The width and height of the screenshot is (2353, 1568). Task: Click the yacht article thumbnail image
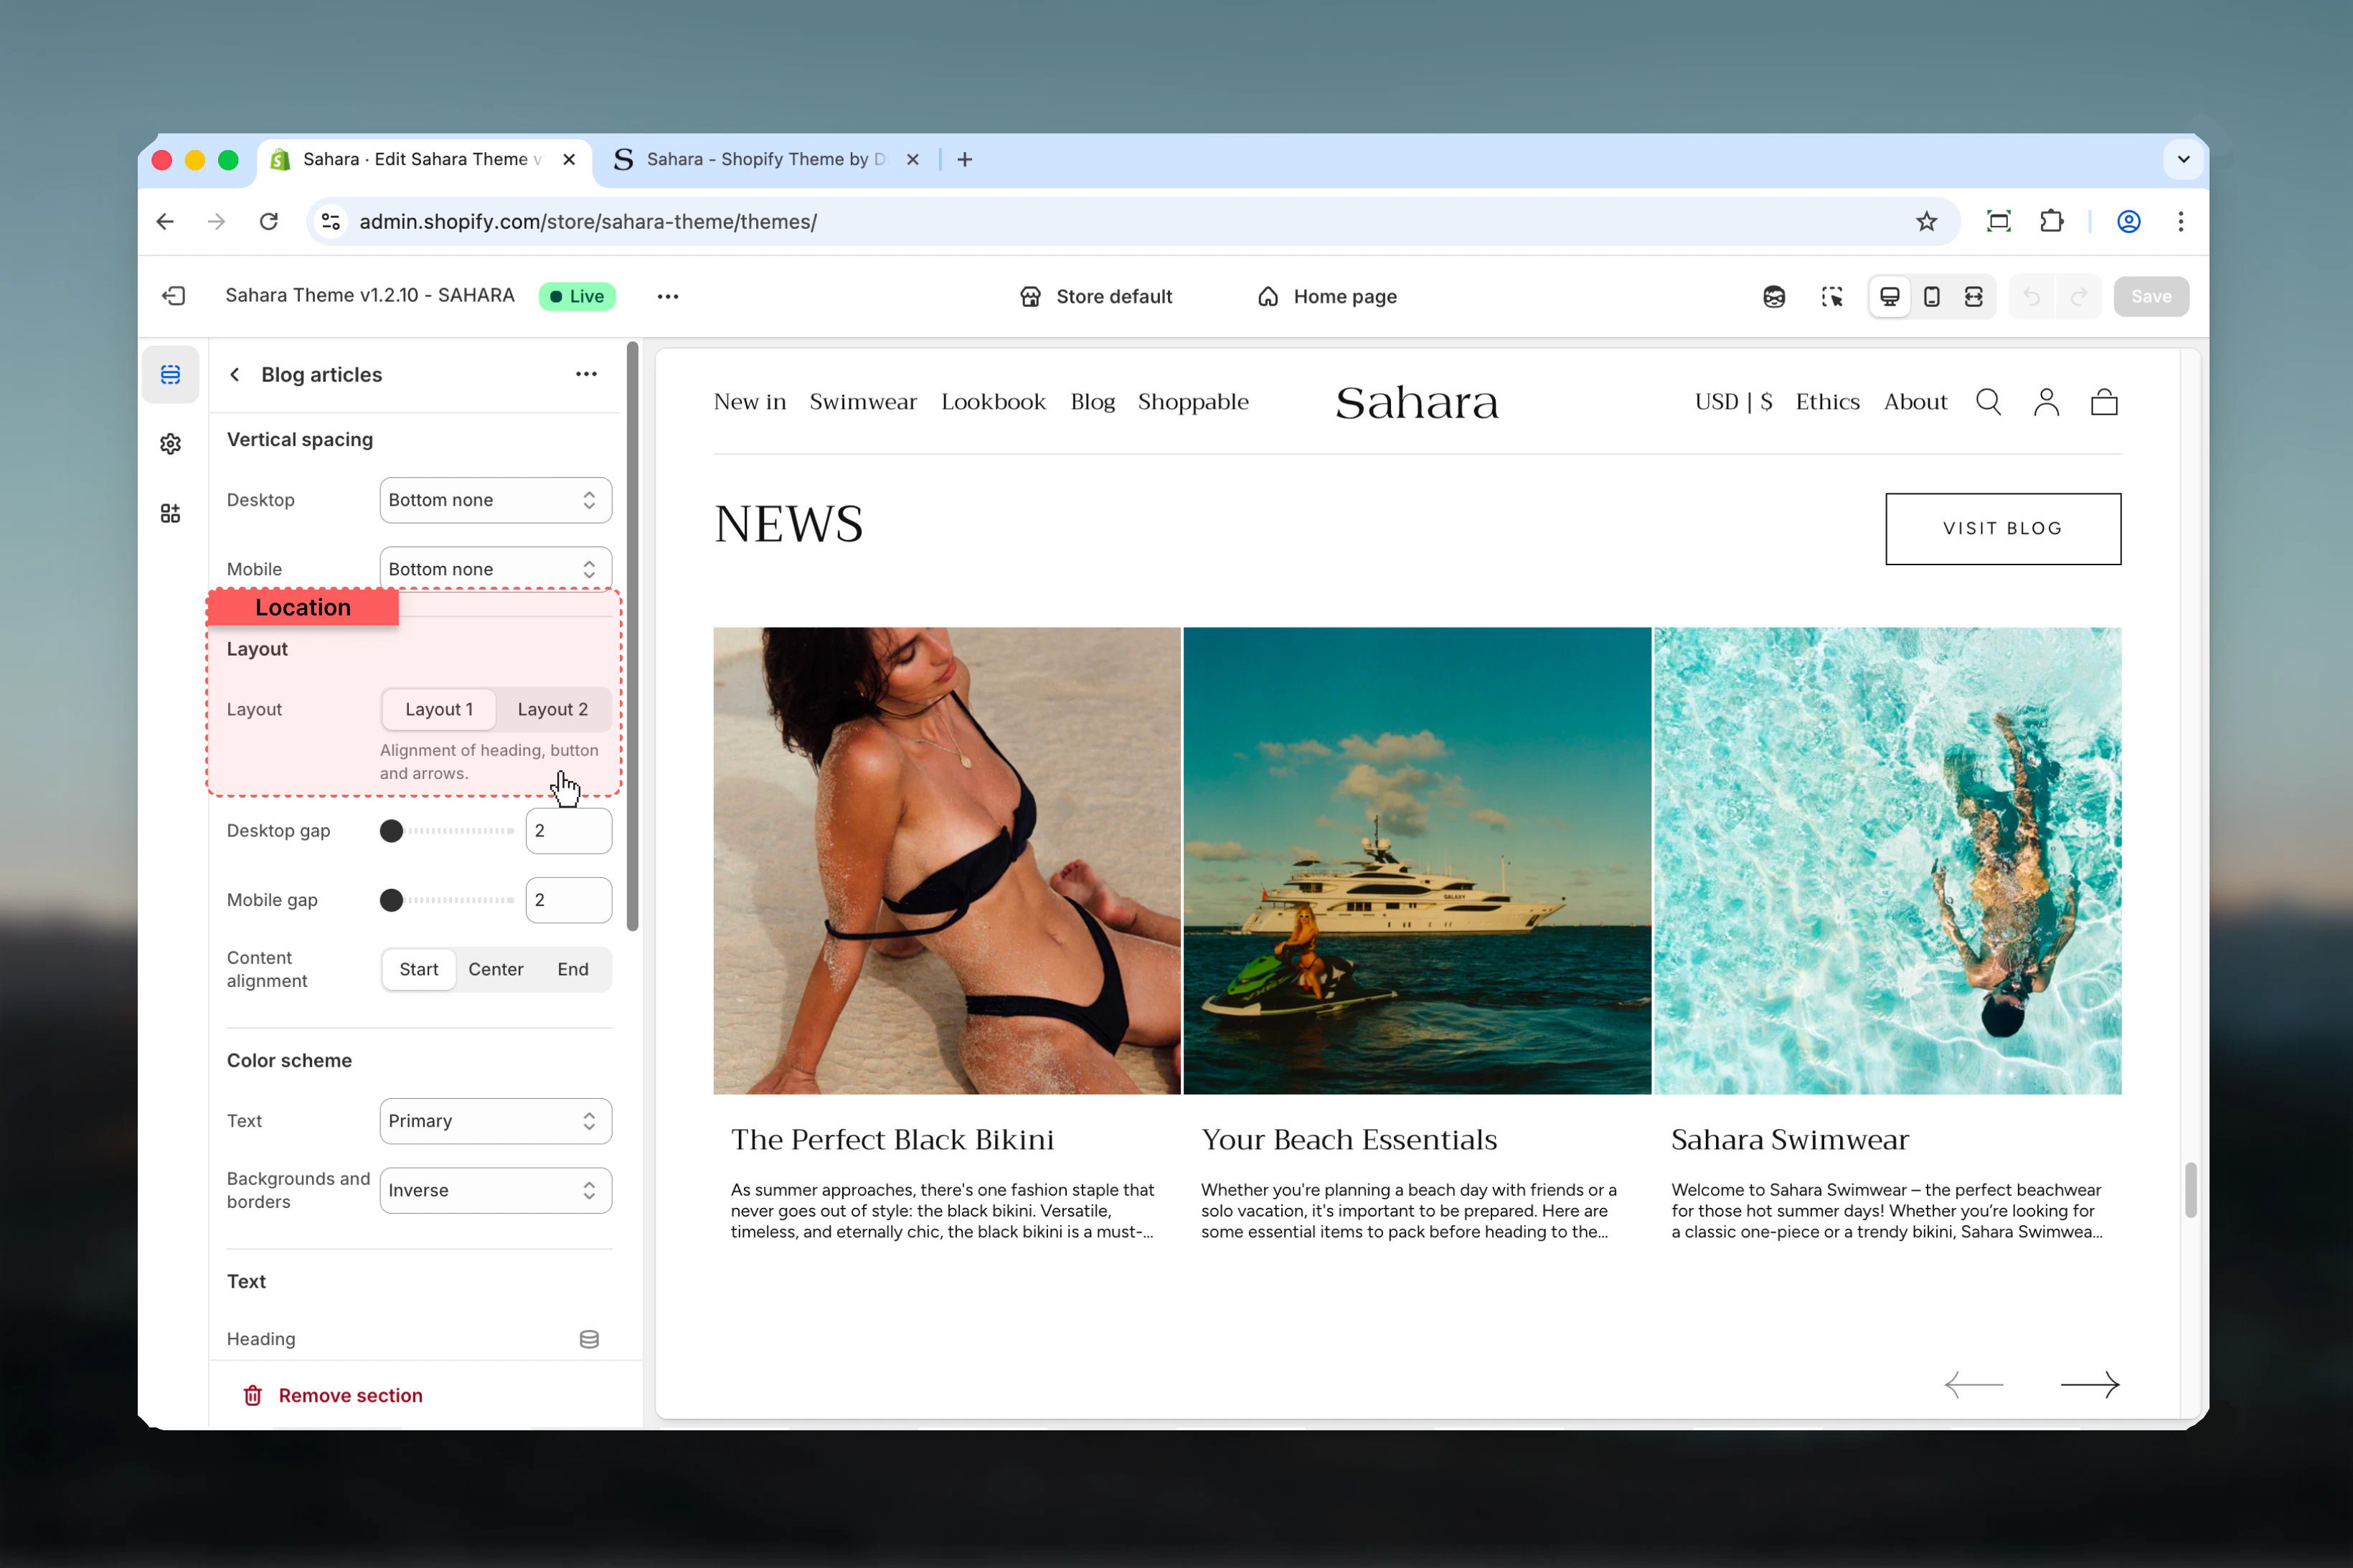[x=1417, y=860]
